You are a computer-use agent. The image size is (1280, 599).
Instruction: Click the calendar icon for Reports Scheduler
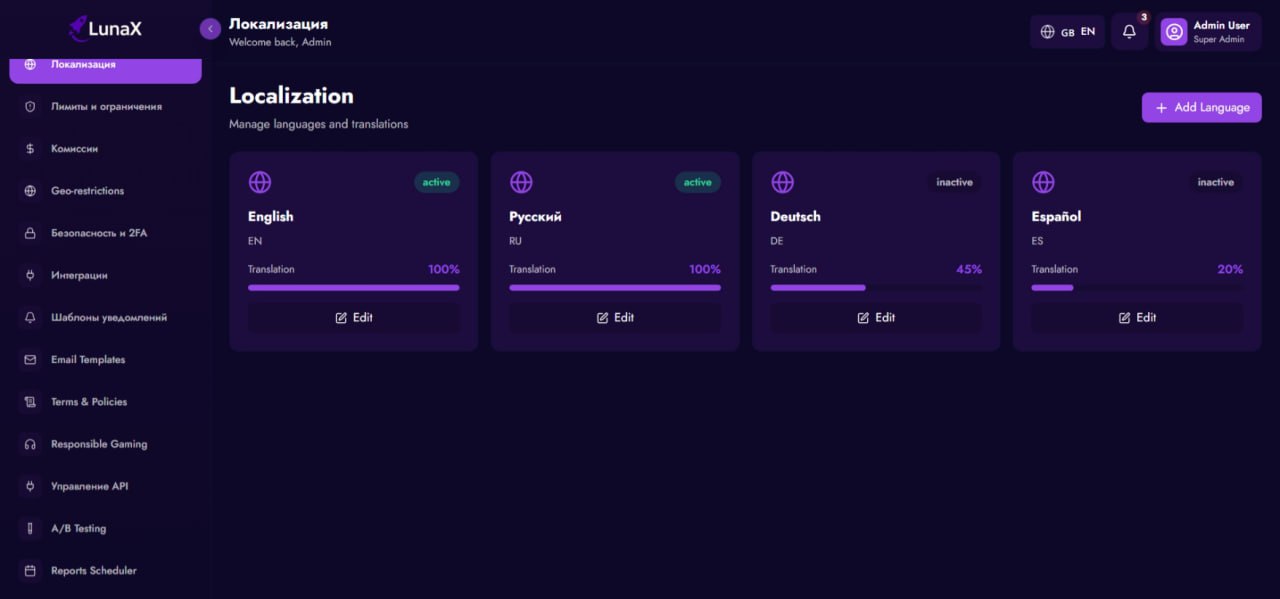[x=30, y=571]
